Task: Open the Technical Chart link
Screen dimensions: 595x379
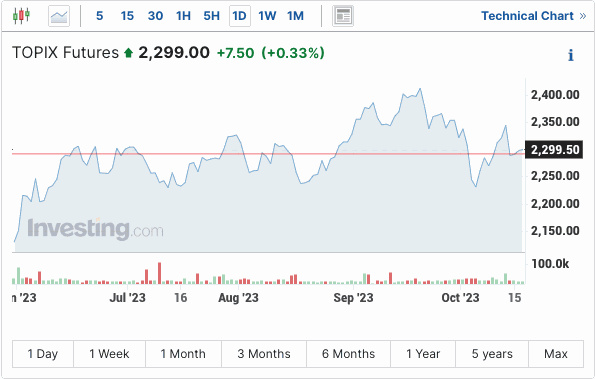Action: [x=534, y=16]
